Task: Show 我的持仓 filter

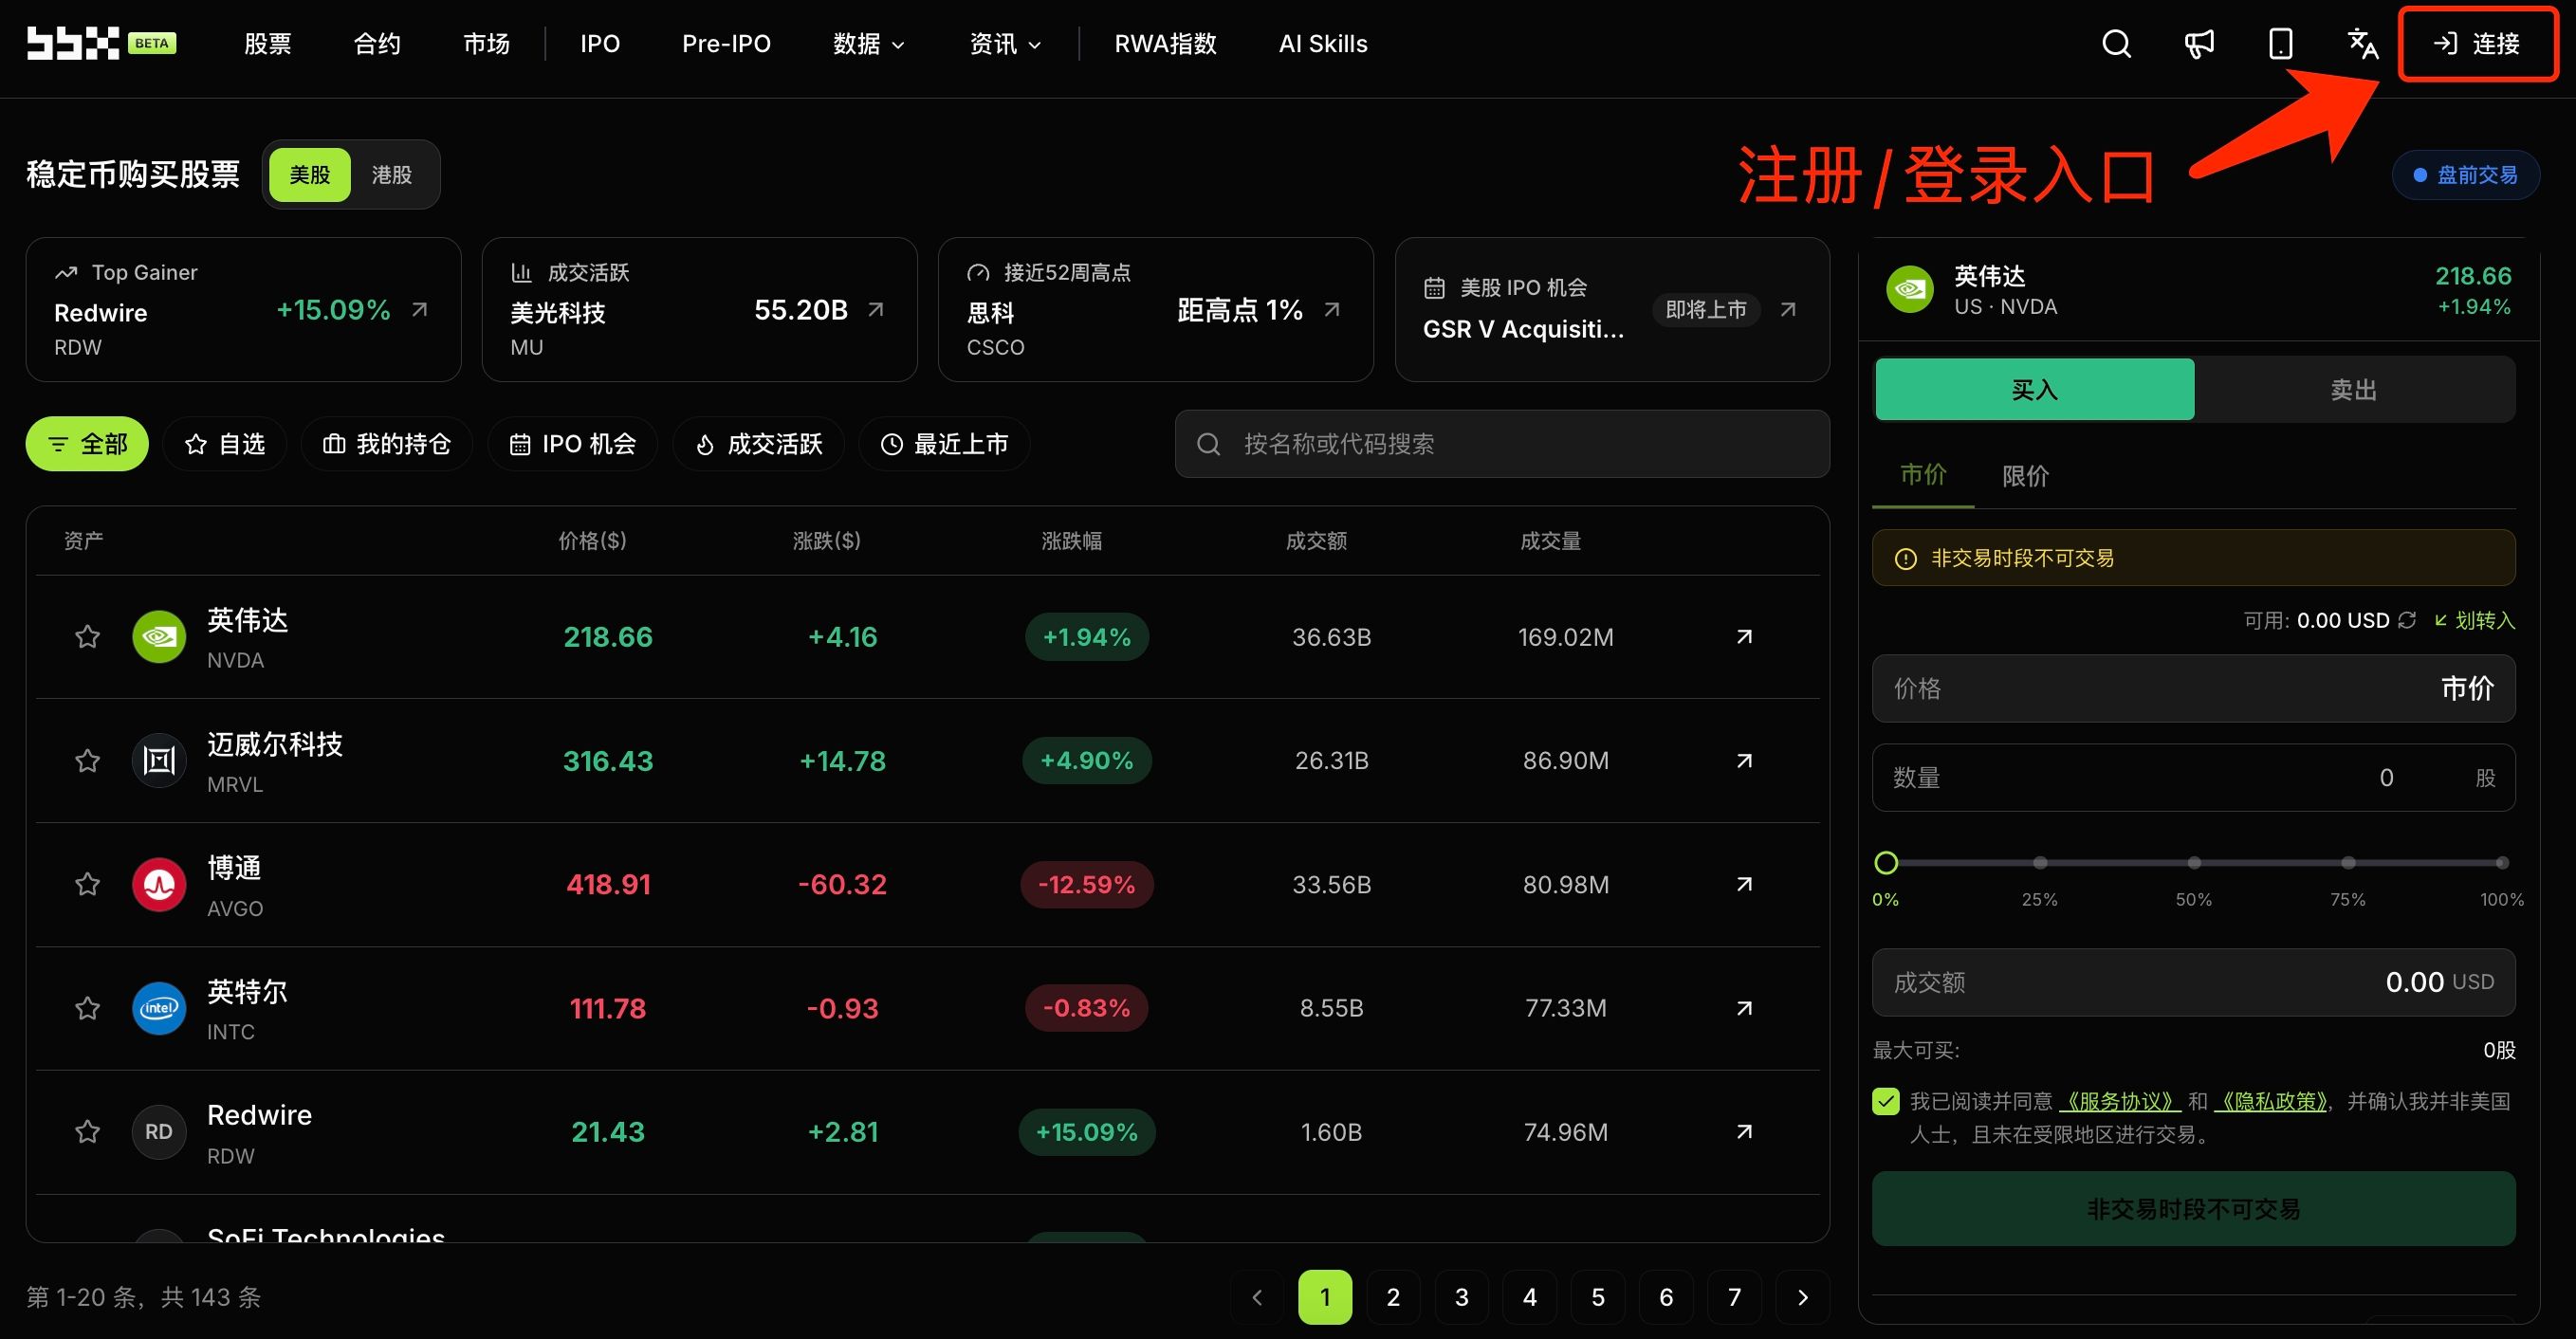Action: point(386,444)
